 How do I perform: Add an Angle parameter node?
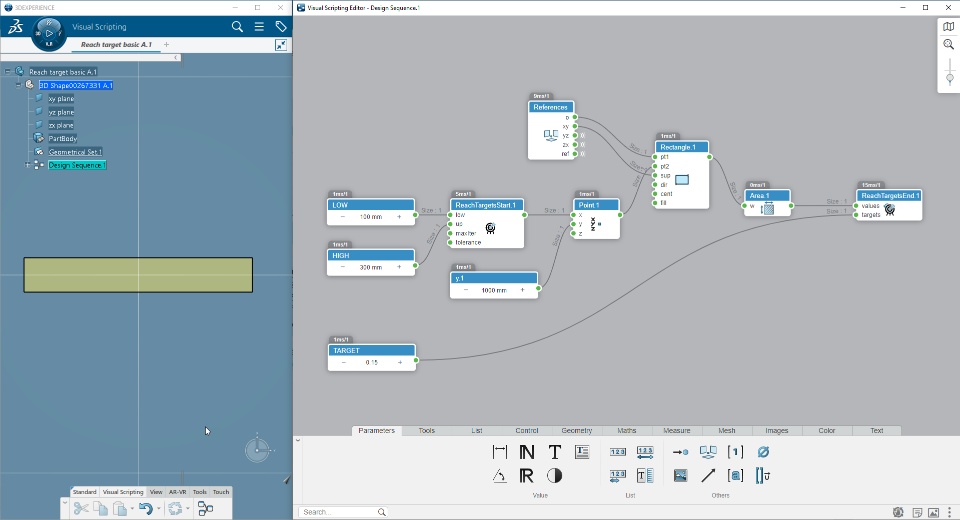[x=500, y=476]
